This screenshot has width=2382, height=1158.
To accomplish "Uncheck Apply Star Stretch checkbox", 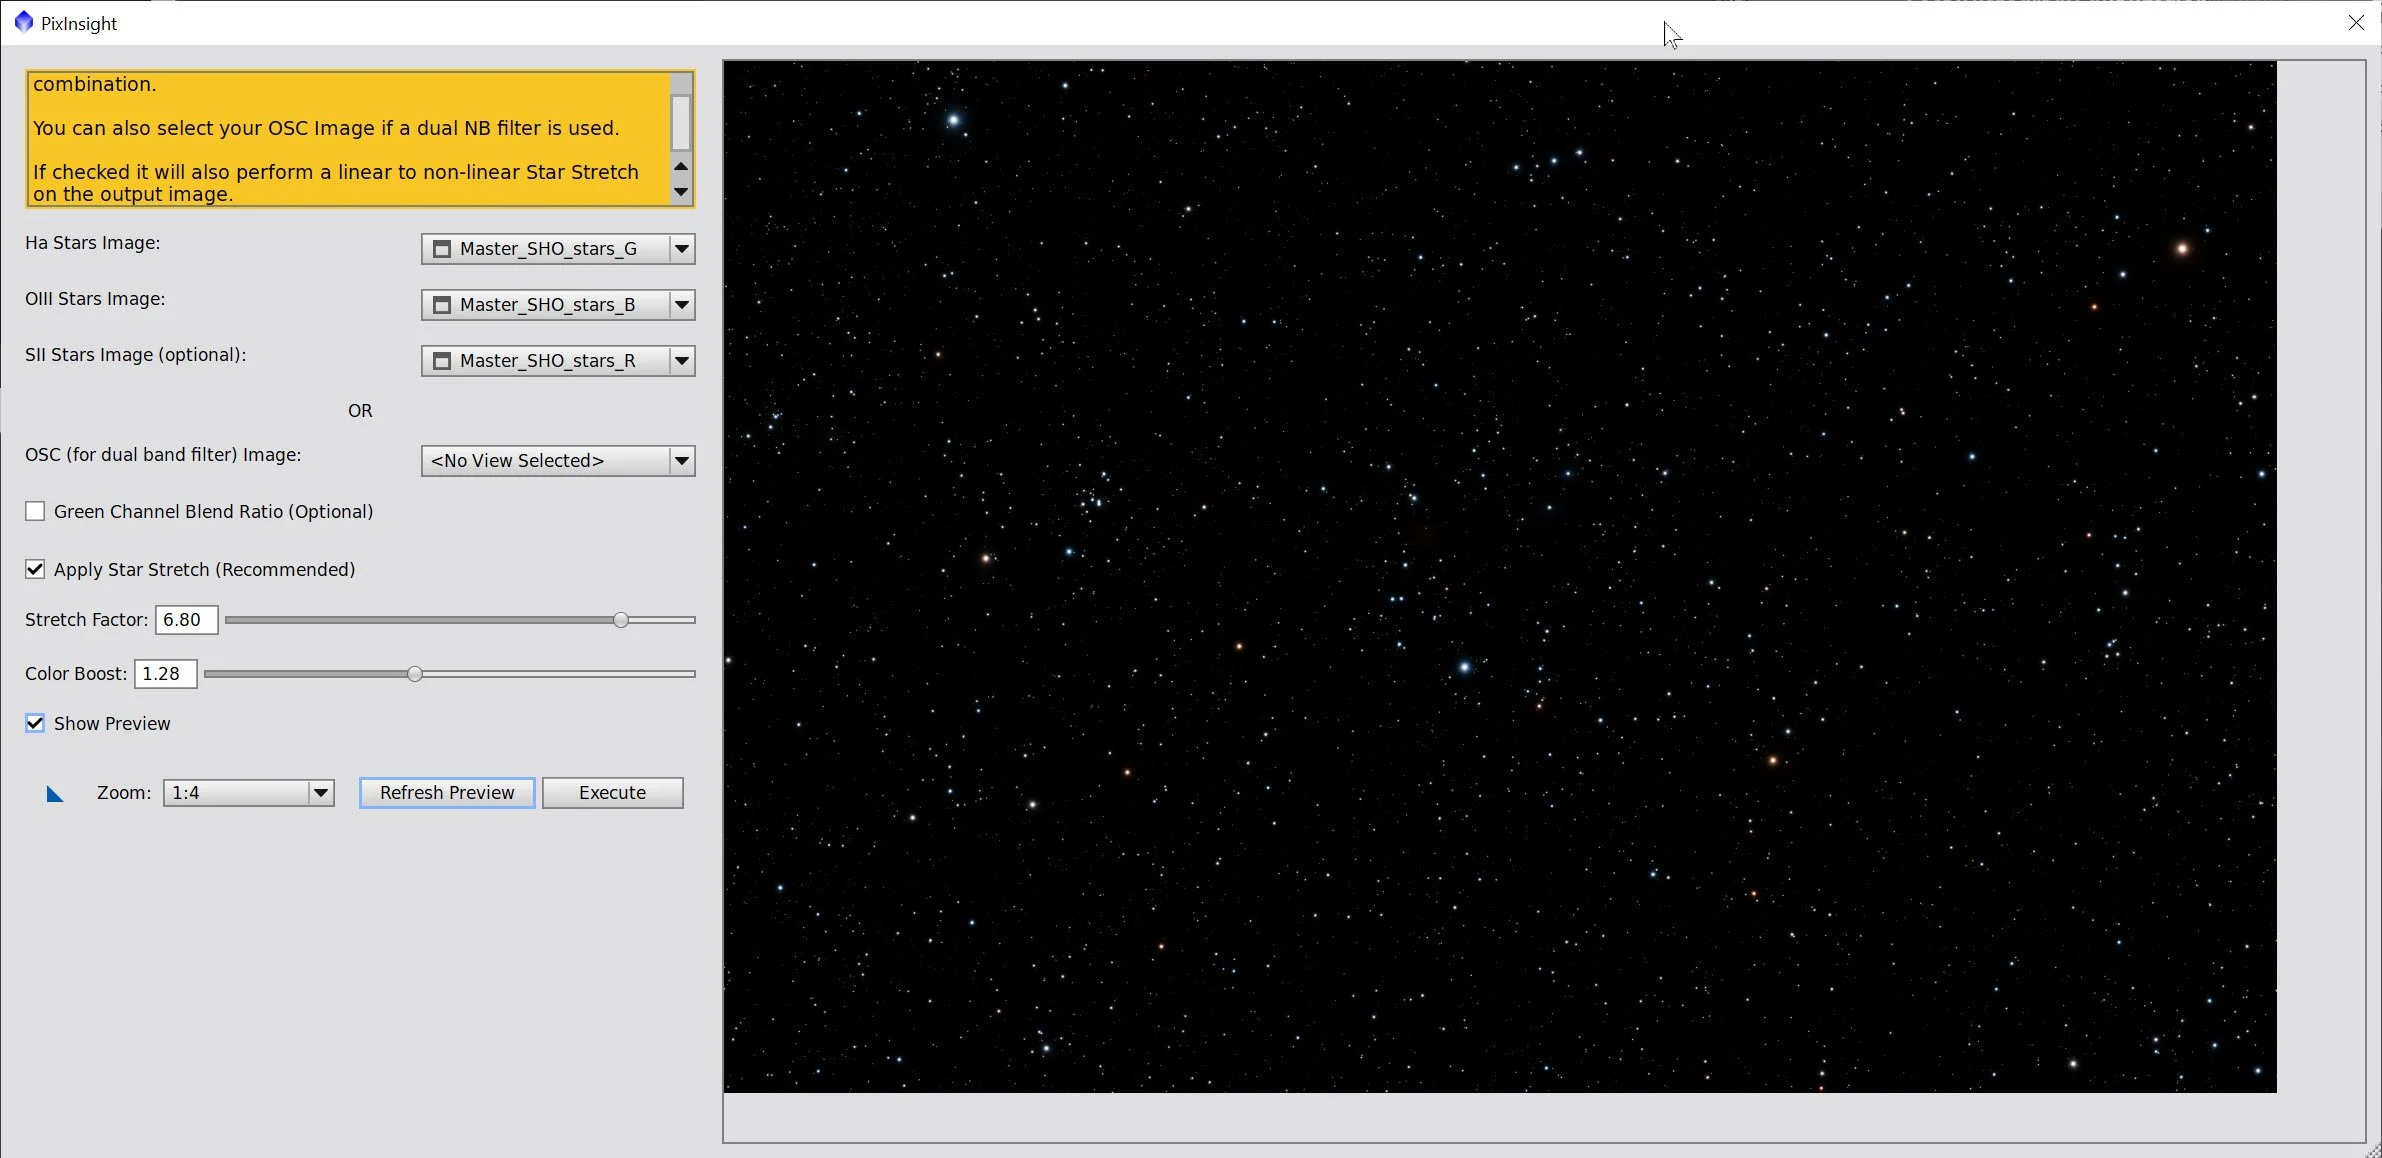I will [35, 570].
